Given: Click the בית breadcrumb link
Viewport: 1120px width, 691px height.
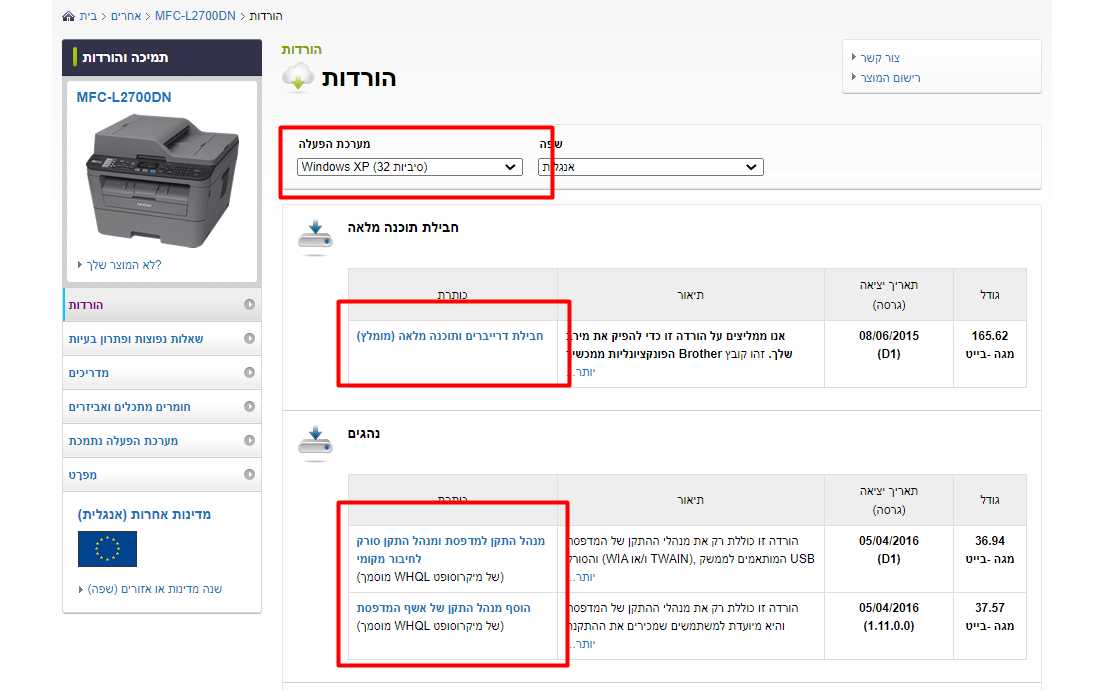Looking at the screenshot, I should point(88,16).
